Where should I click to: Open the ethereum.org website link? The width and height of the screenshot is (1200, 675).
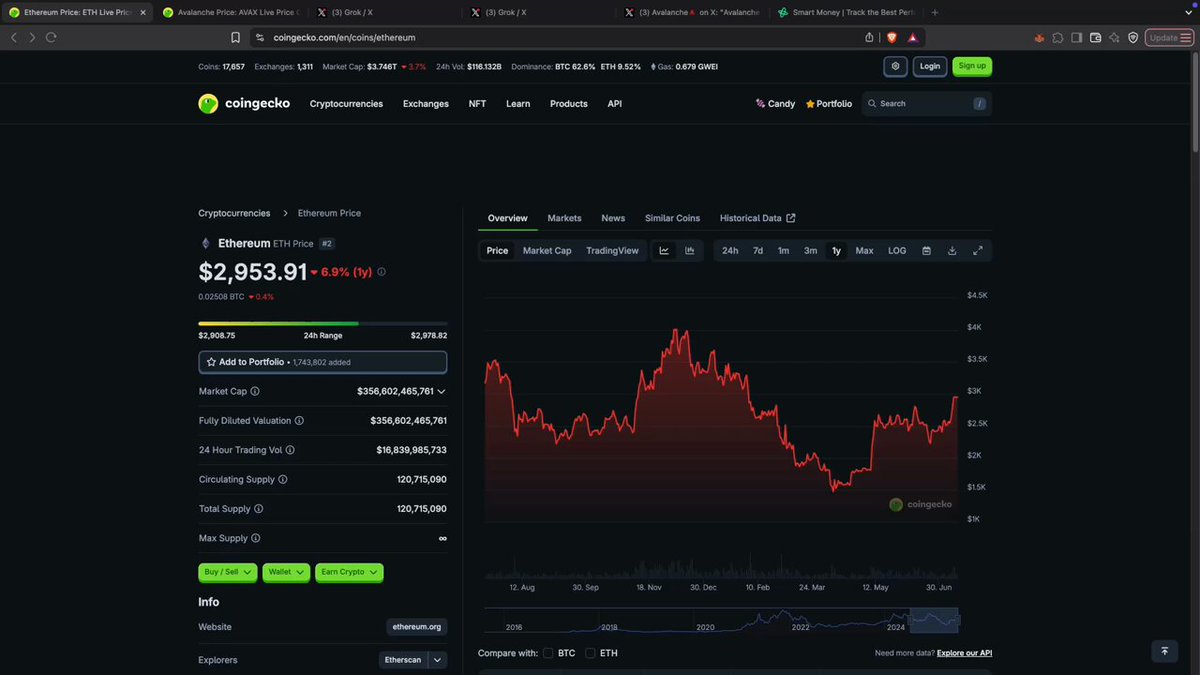[x=417, y=627]
